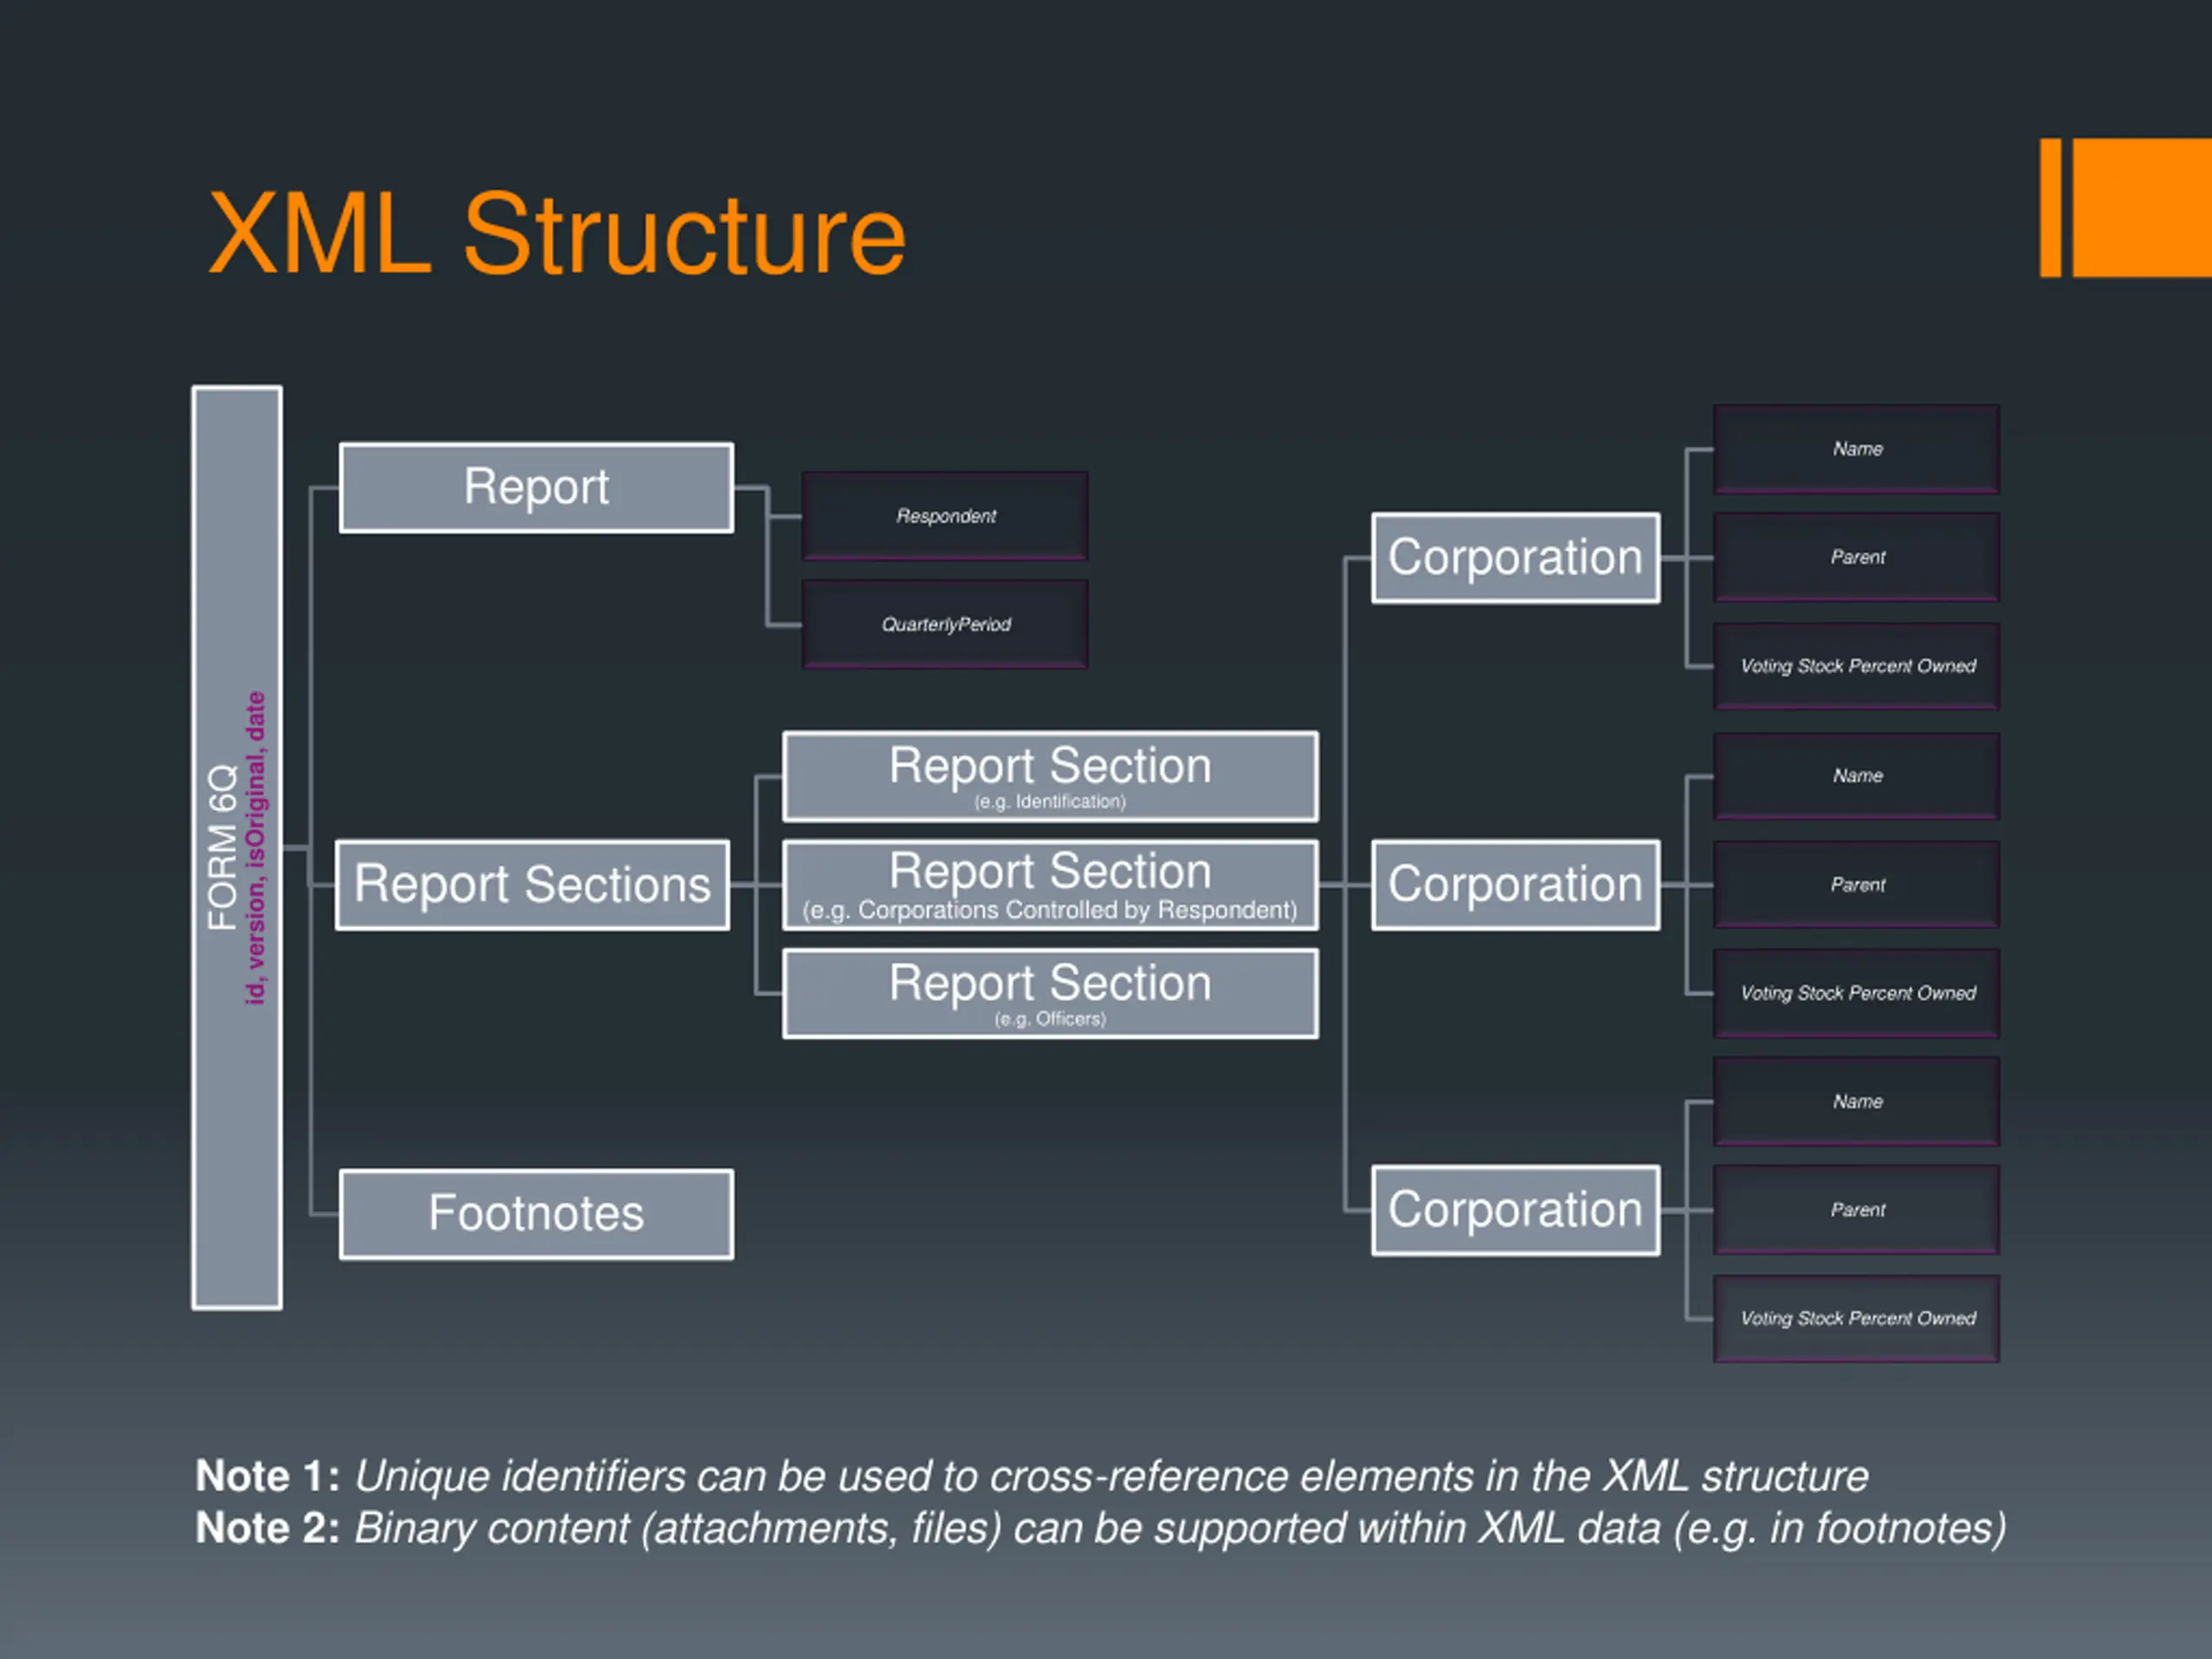Click the middle Corporation's Parent box
The height and width of the screenshot is (1659, 2212).
(x=1856, y=885)
